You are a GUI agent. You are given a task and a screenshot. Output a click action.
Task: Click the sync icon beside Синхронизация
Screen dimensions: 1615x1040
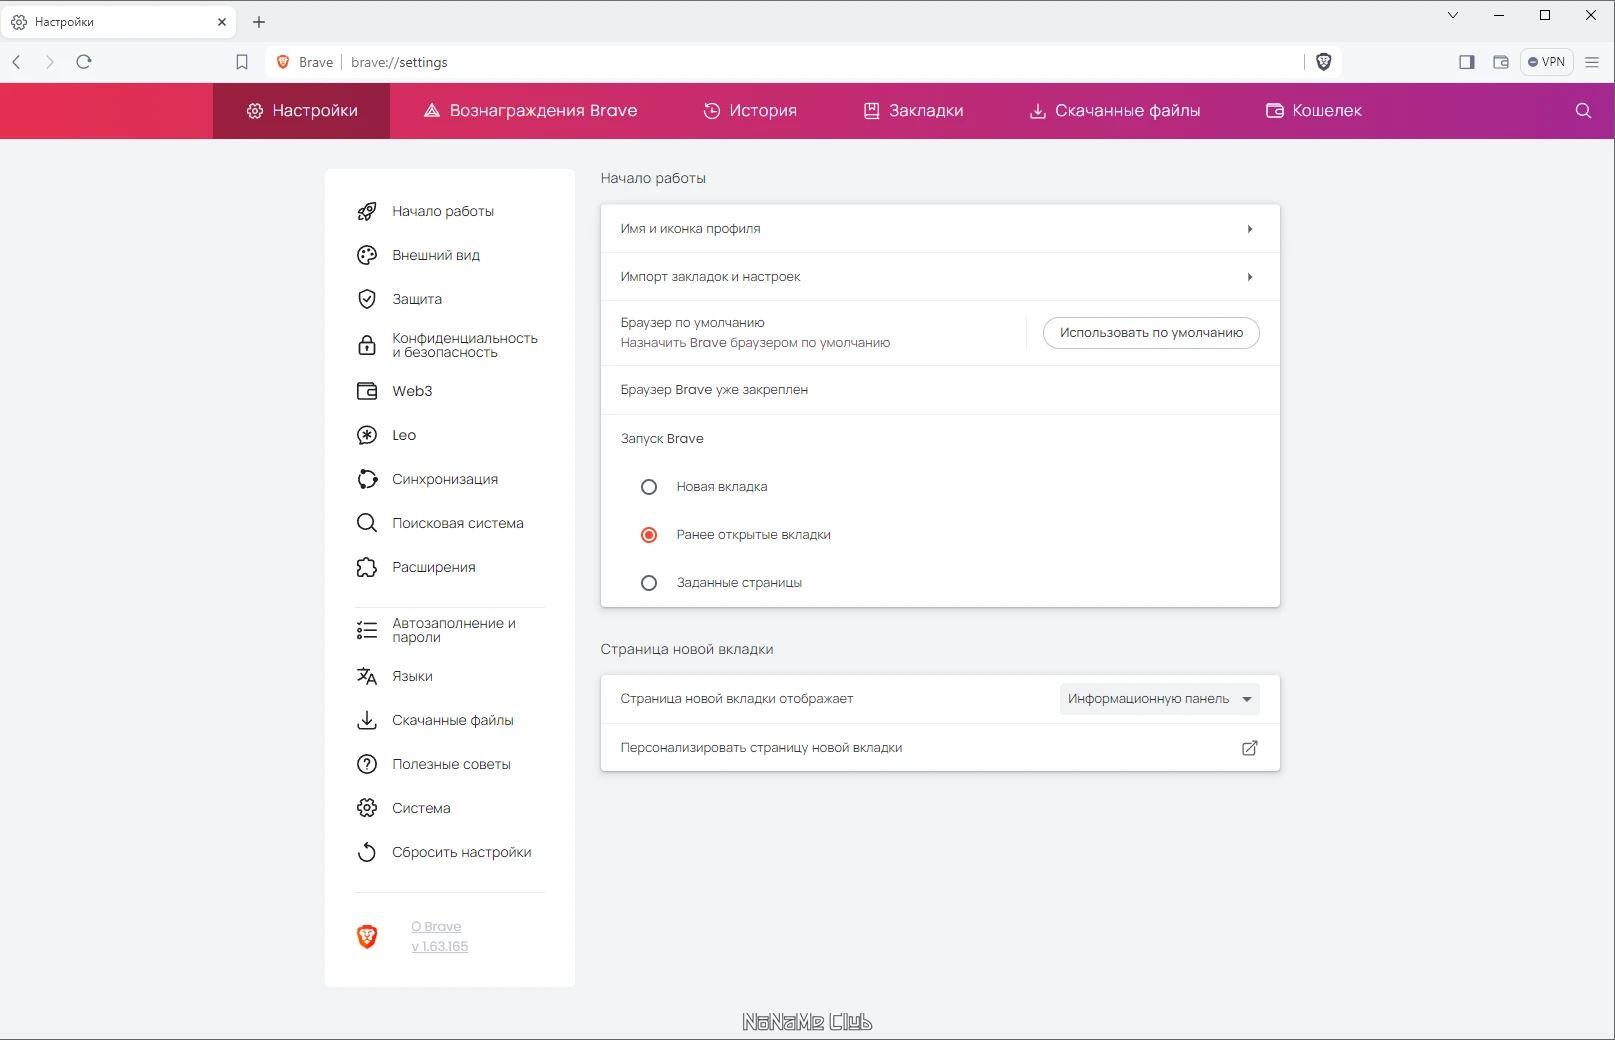367,479
